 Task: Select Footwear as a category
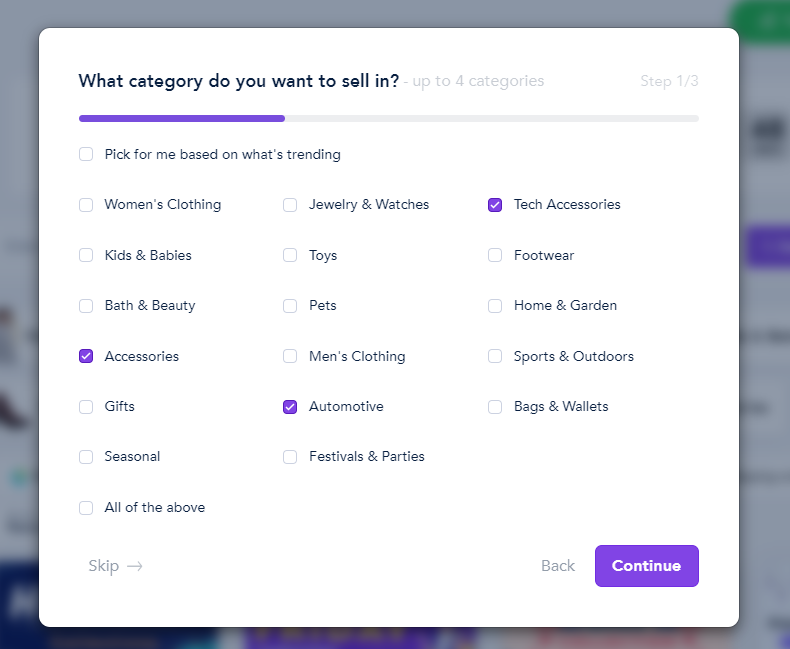[x=495, y=255]
